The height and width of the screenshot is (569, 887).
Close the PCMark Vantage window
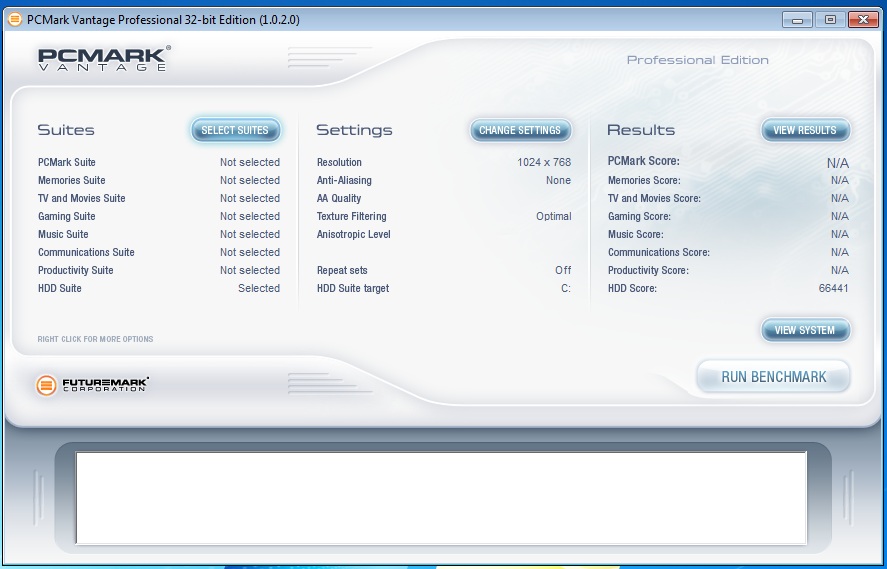863,20
